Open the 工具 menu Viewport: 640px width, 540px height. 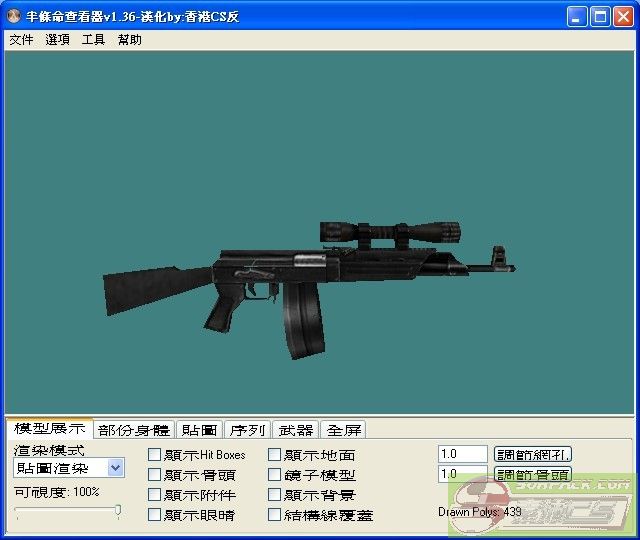coord(93,40)
